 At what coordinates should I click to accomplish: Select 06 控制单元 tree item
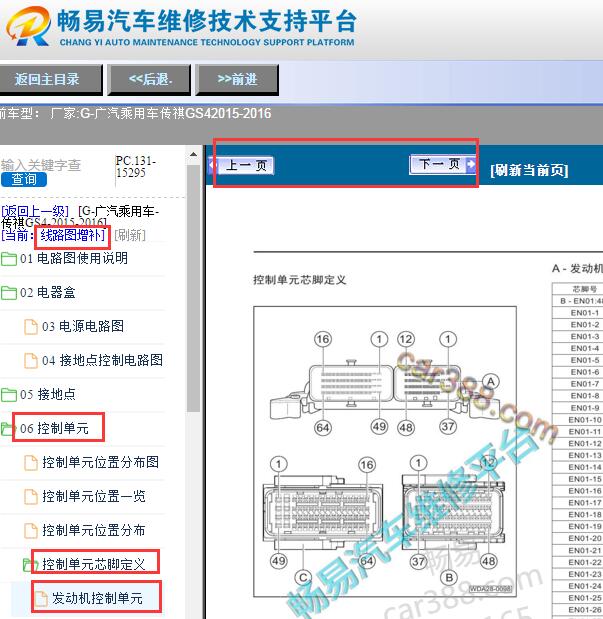54,428
